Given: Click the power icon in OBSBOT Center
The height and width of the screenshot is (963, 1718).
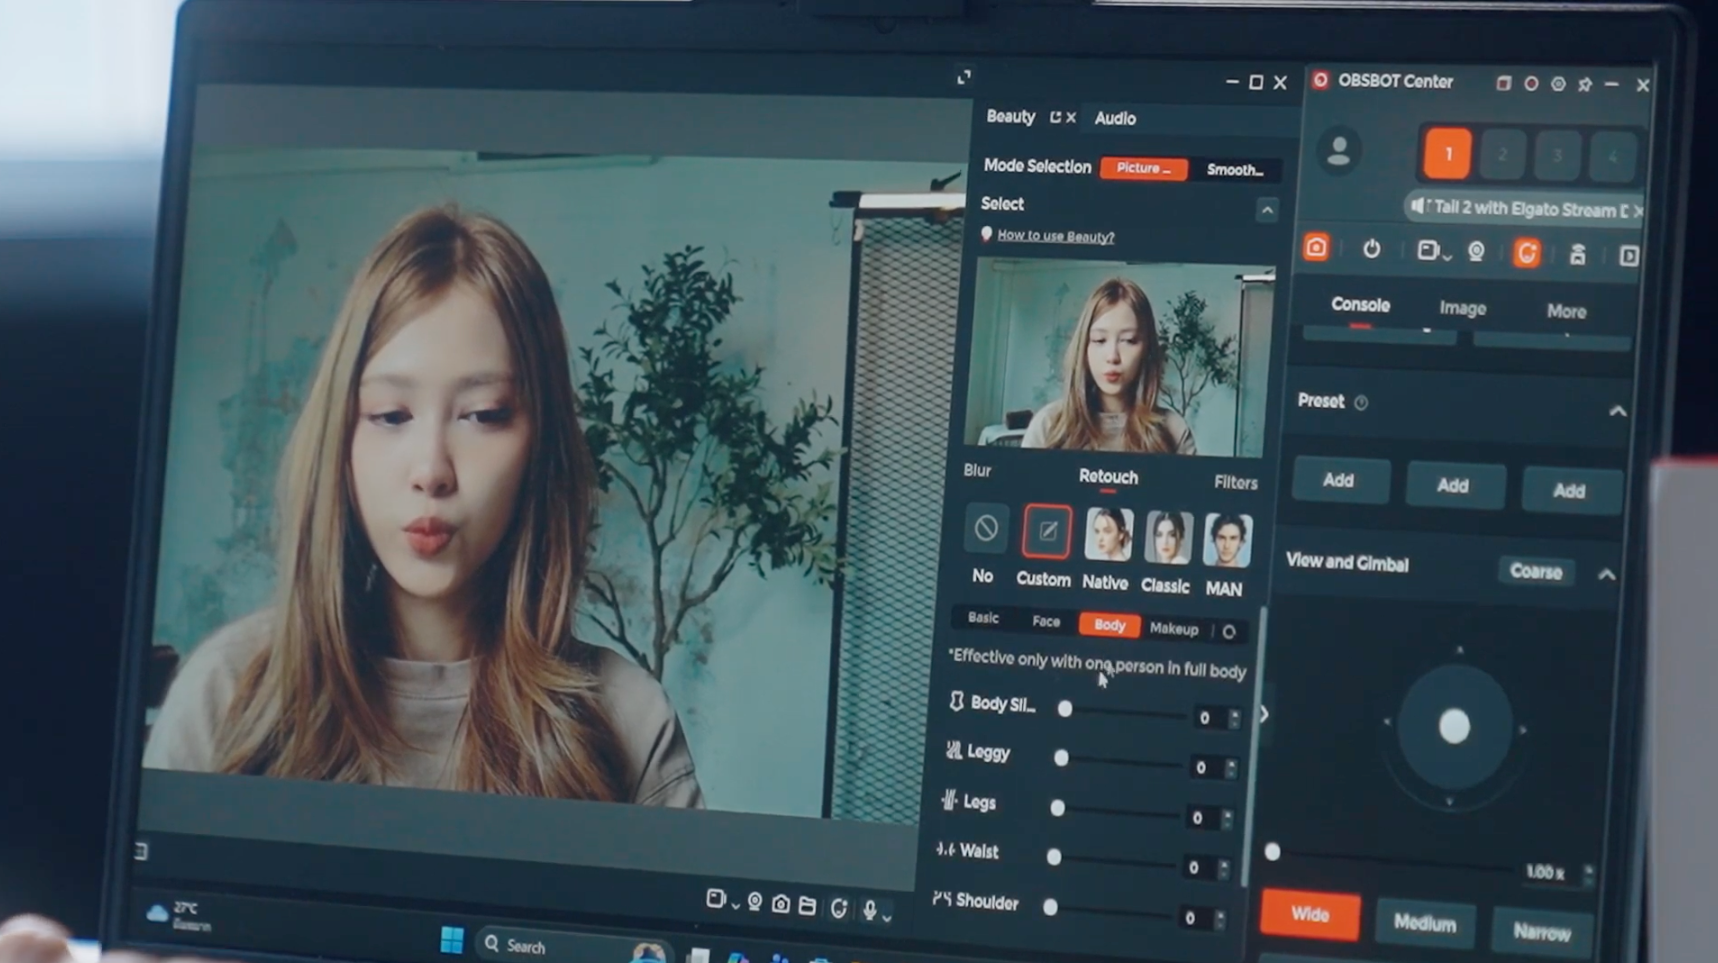Looking at the screenshot, I should (1372, 250).
